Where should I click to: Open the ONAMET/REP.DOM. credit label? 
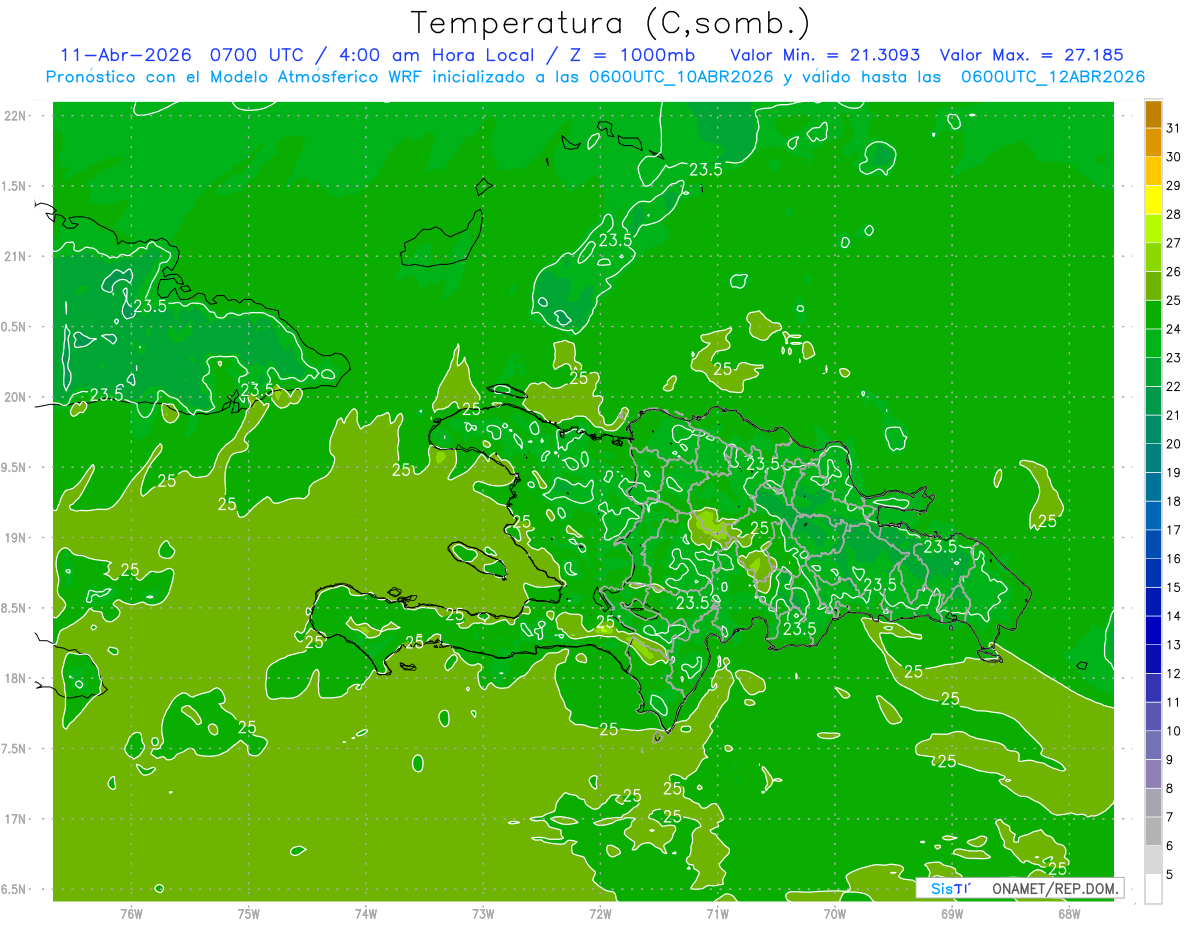point(1055,888)
